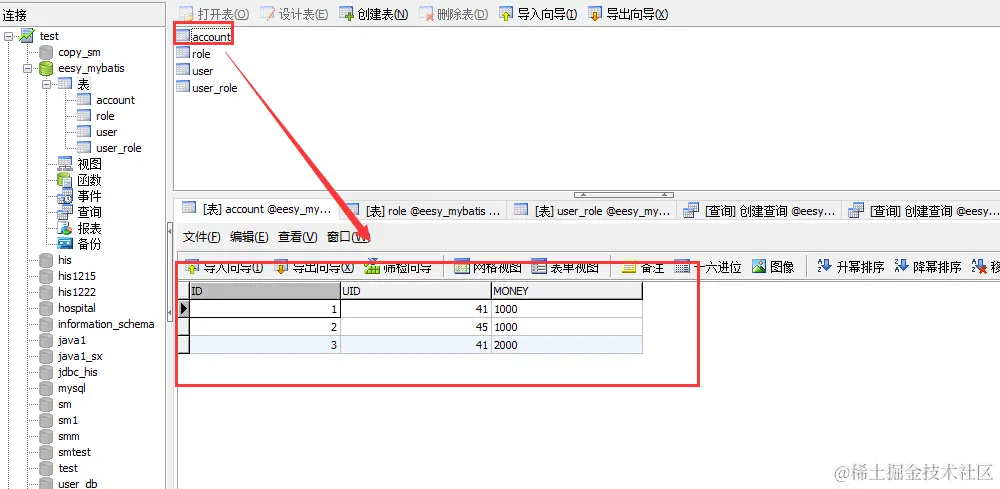
Task: Open the 备份 backup node
Action: 80,244
